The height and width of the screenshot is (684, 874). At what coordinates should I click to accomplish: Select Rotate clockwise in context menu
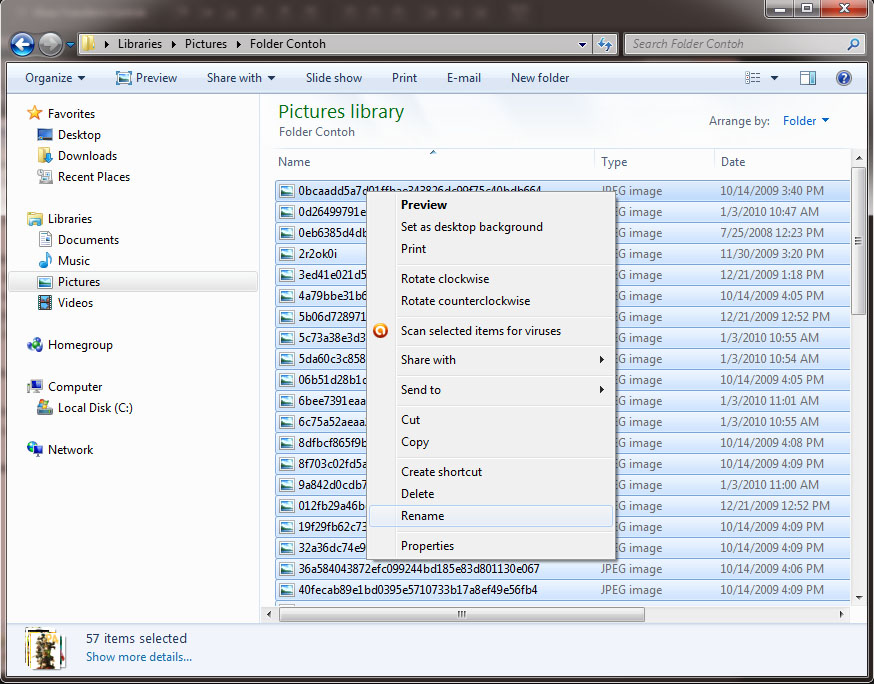click(x=445, y=279)
